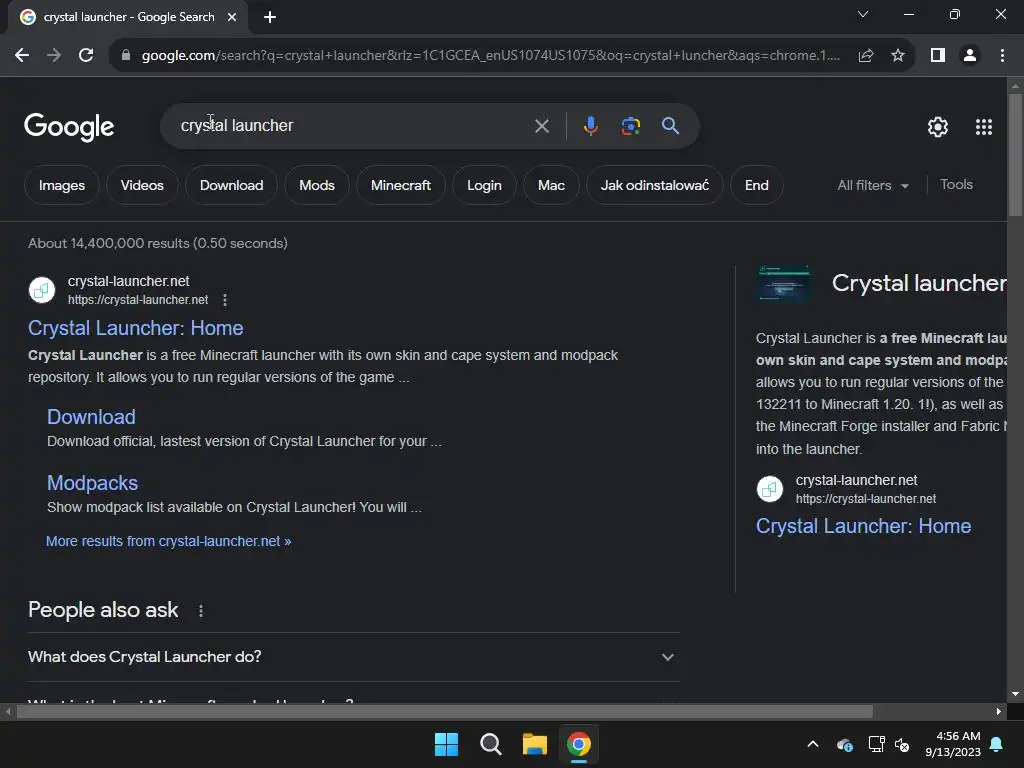The image size is (1024, 768).
Task: Open the Windows Start menu
Action: tap(447, 744)
